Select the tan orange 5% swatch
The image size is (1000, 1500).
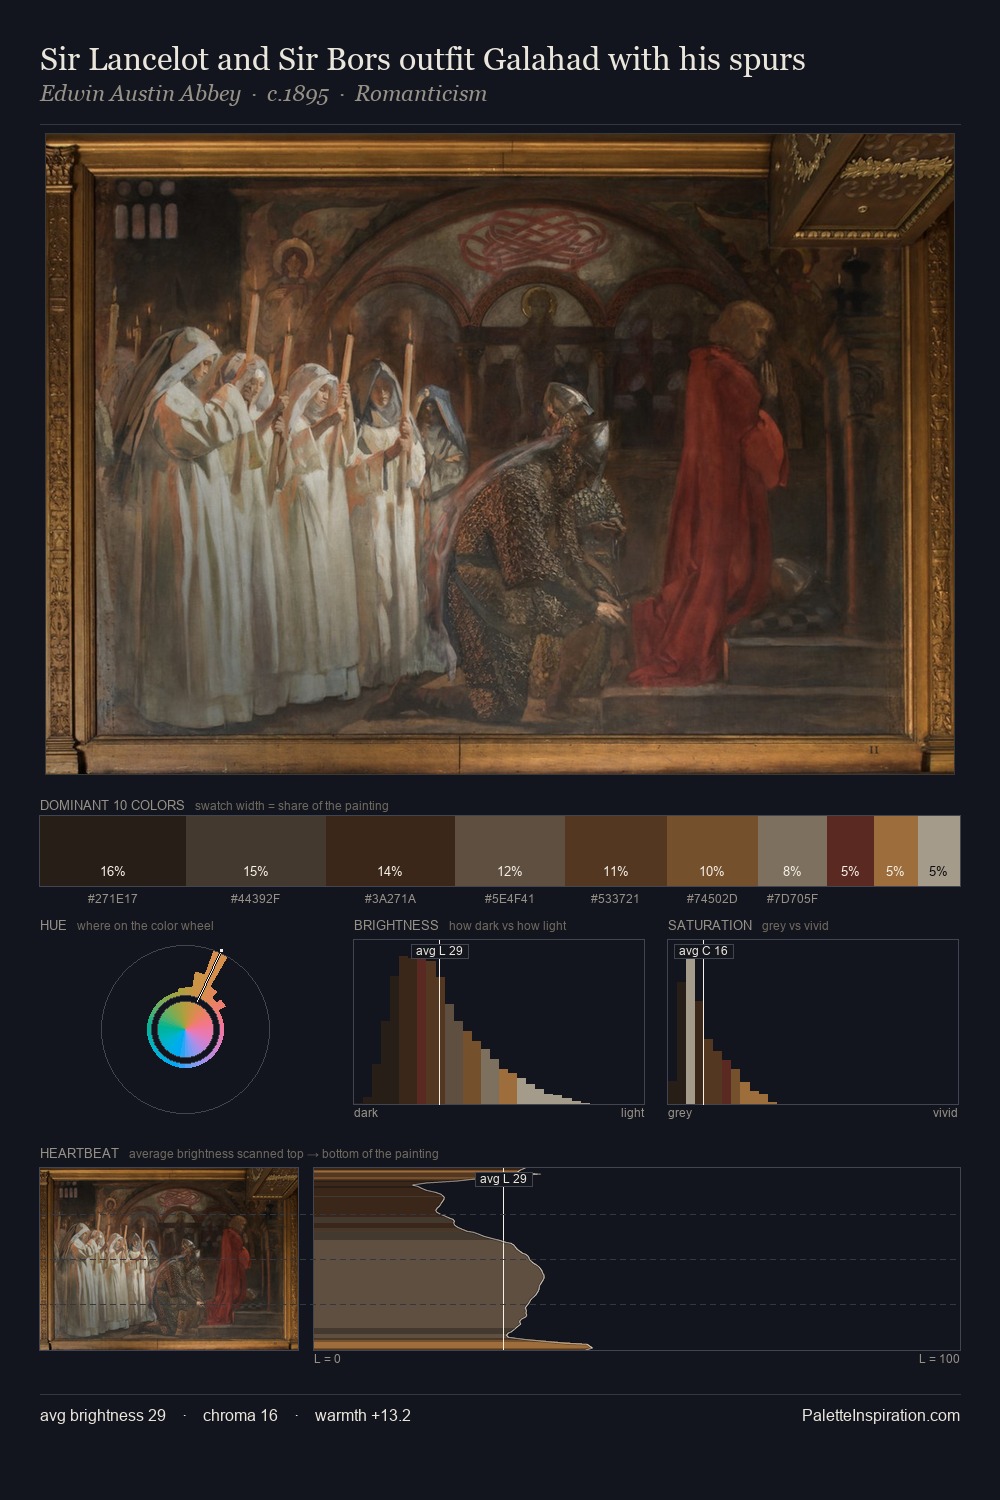[895, 851]
